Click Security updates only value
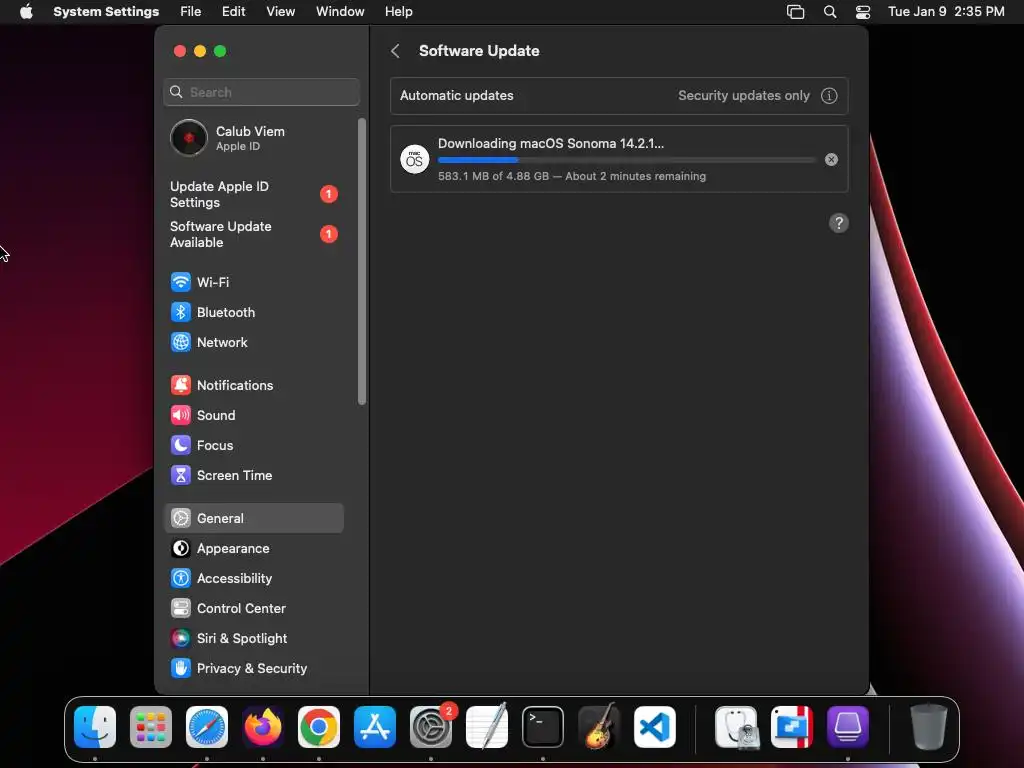The height and width of the screenshot is (768, 1024). (743, 95)
